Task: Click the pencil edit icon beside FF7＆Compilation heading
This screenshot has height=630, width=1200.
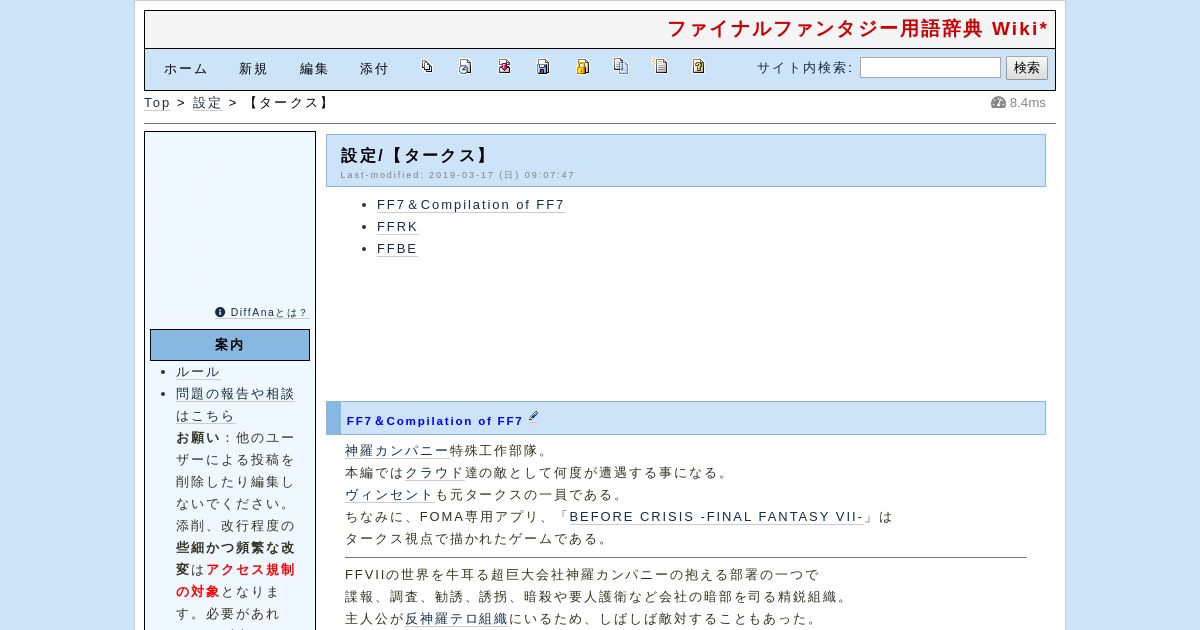Action: 533,416
